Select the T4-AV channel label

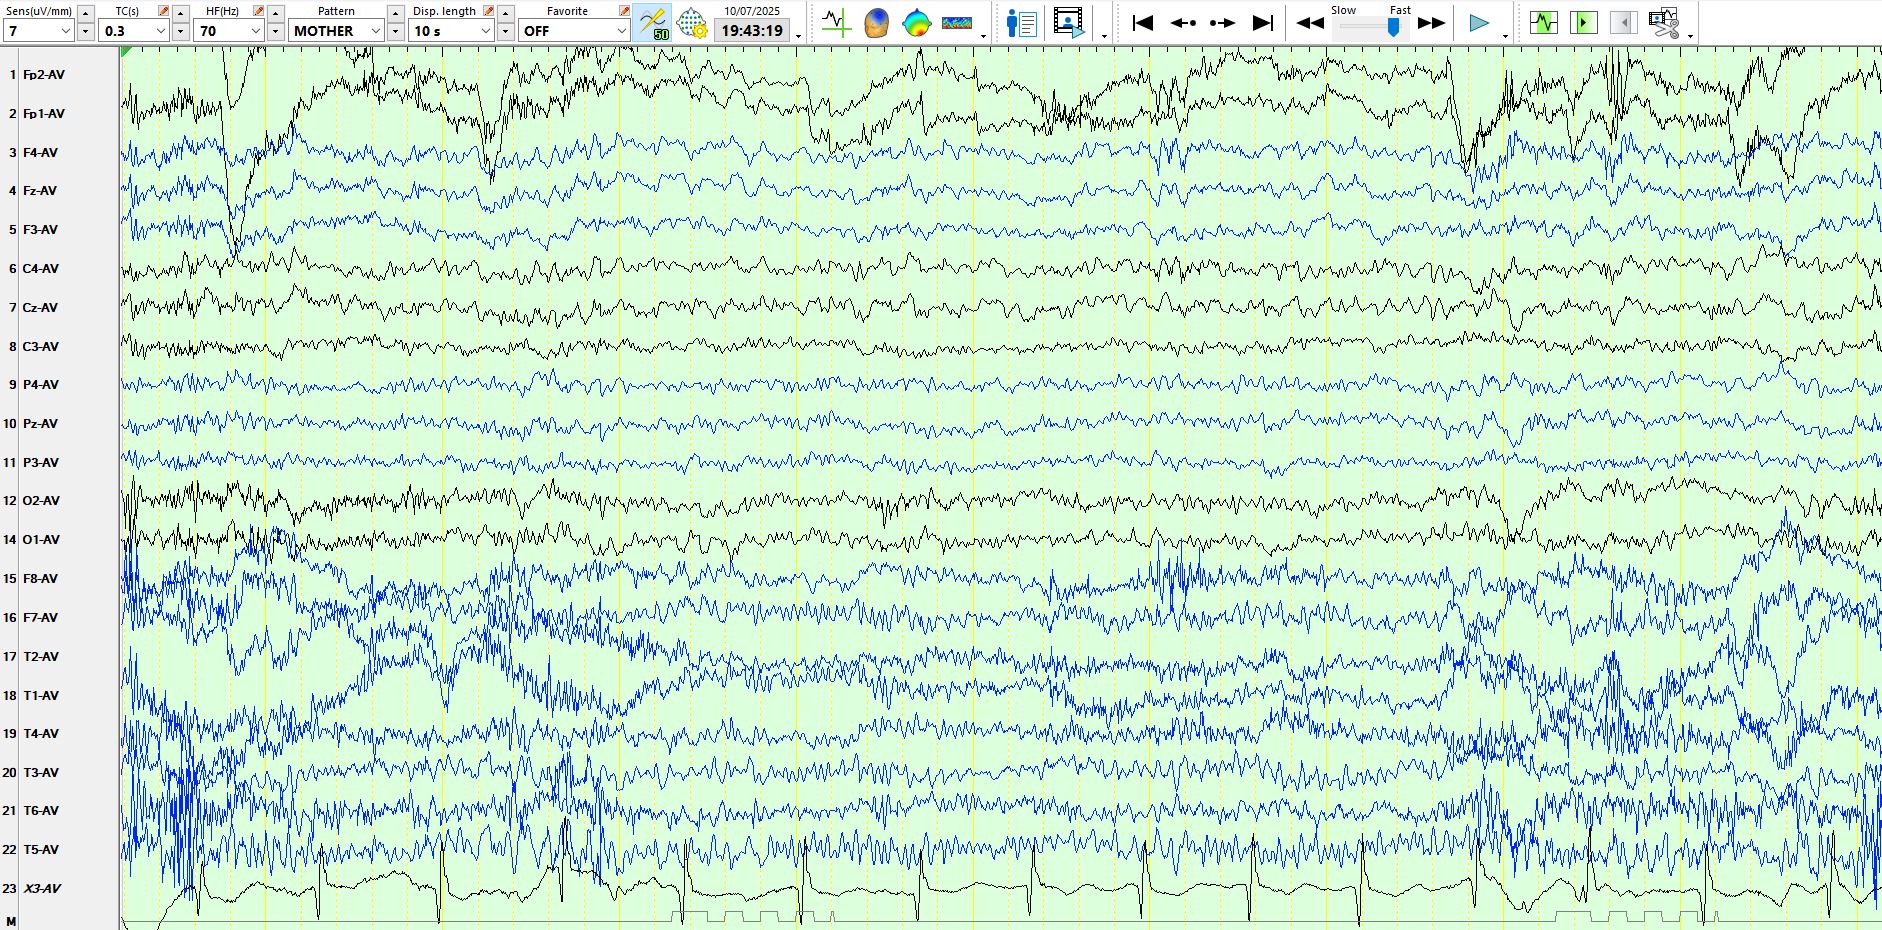click(41, 734)
